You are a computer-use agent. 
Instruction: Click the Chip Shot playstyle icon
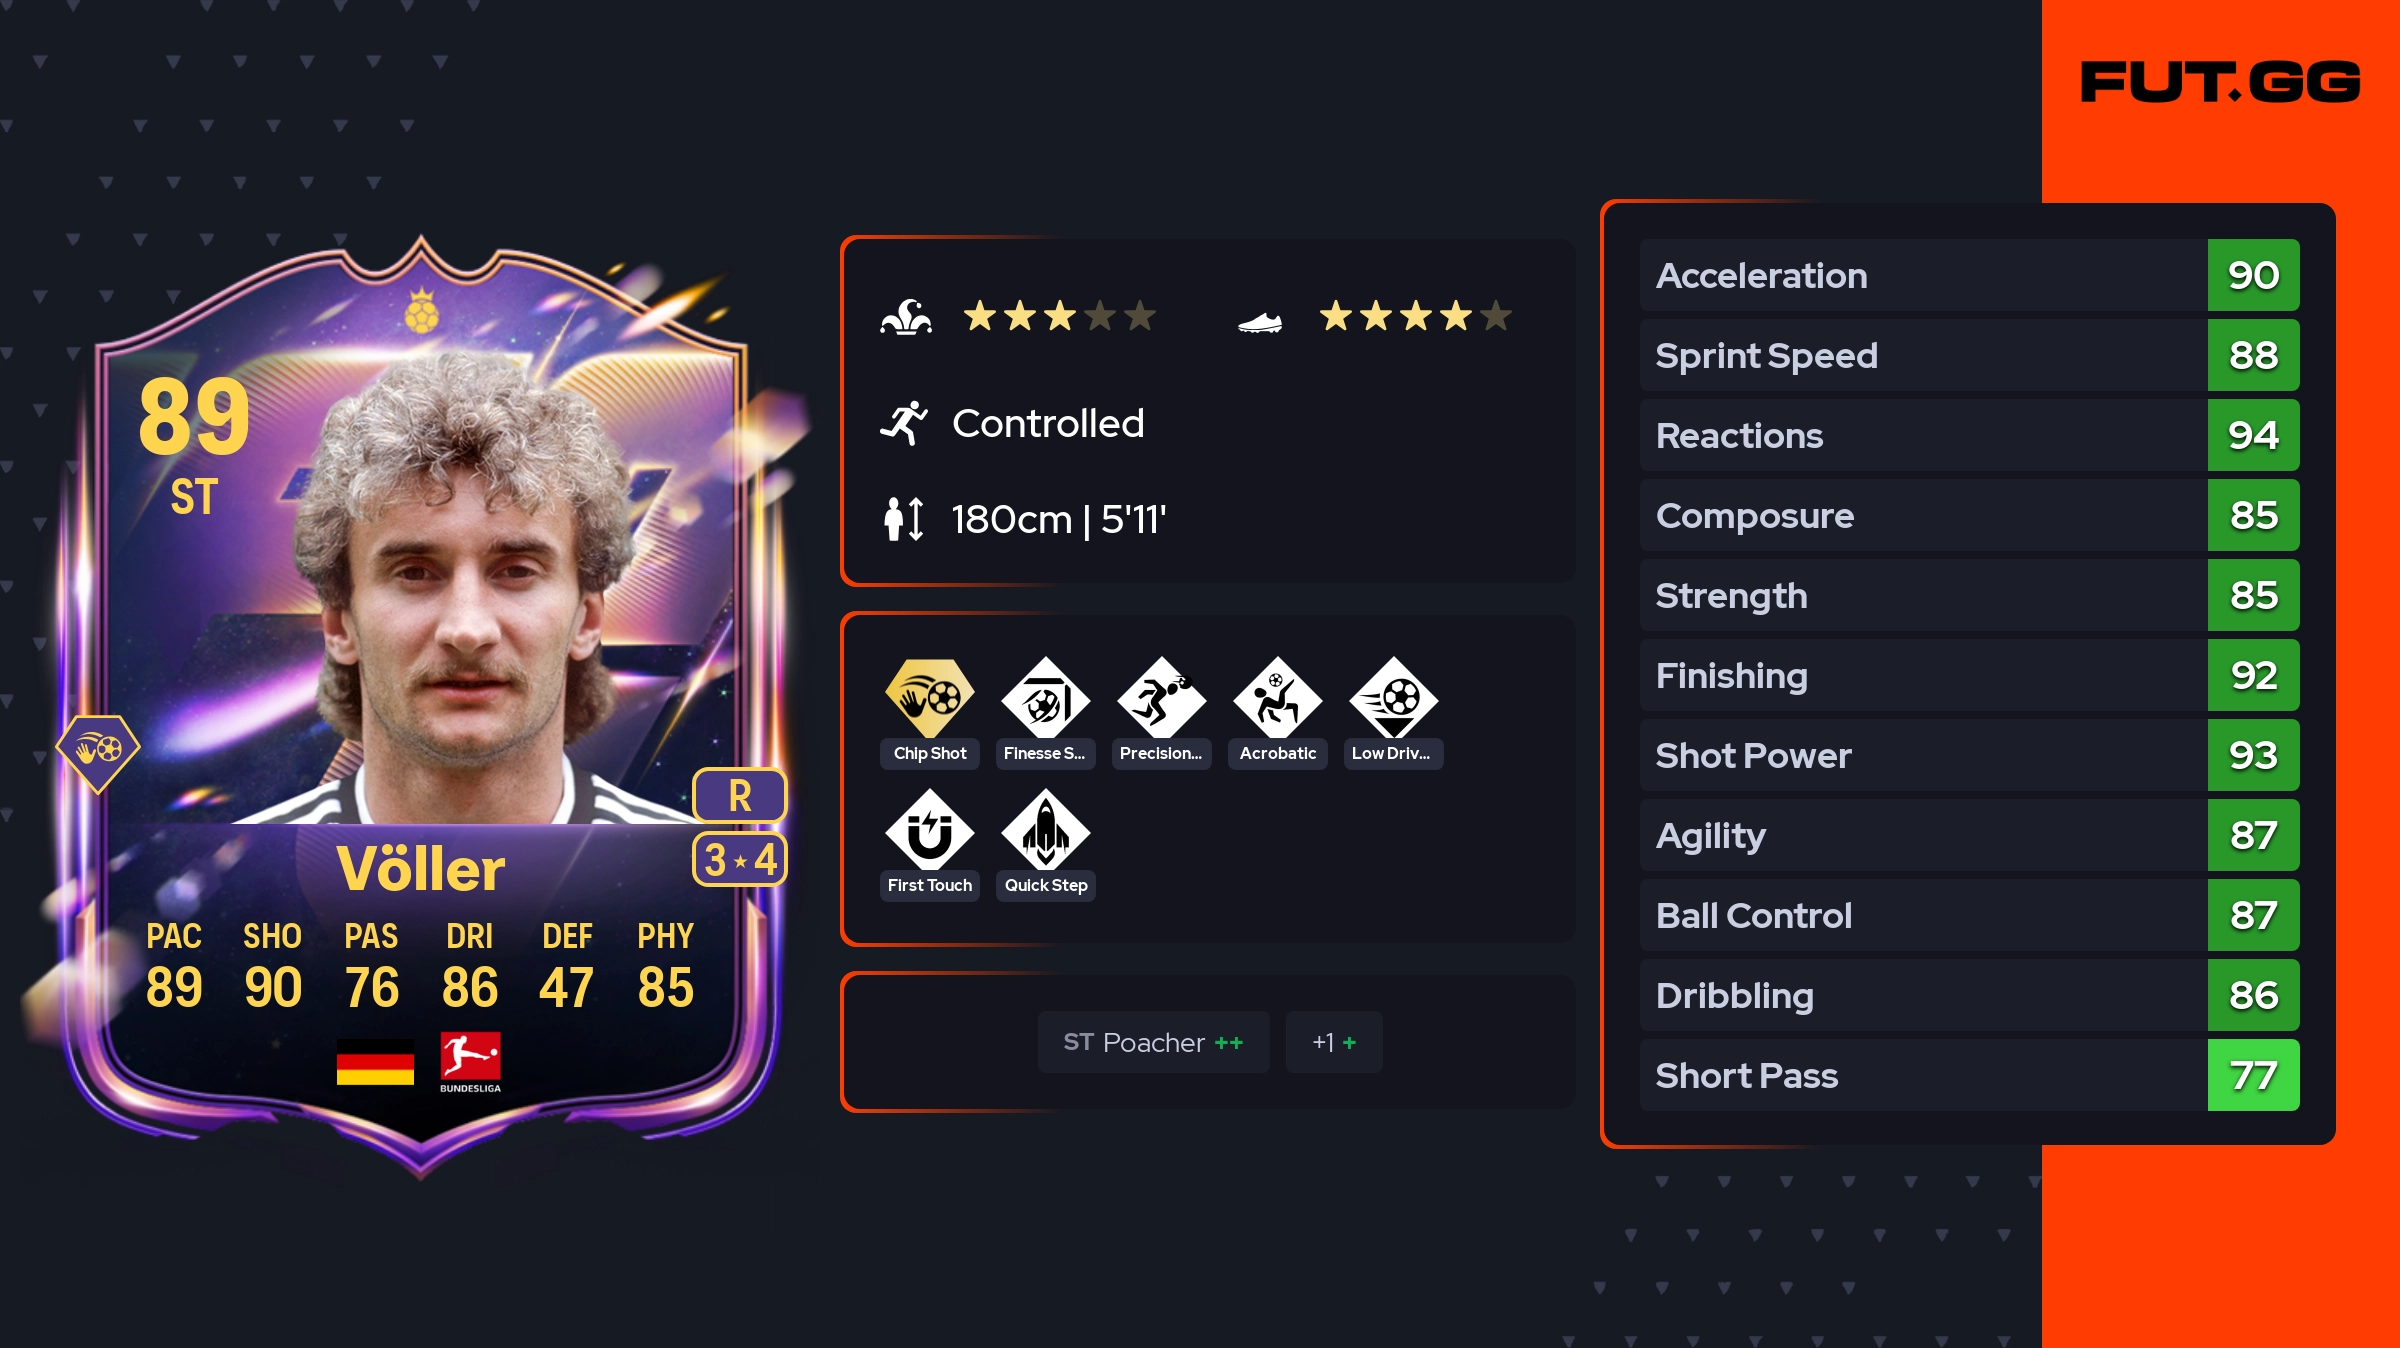(930, 698)
